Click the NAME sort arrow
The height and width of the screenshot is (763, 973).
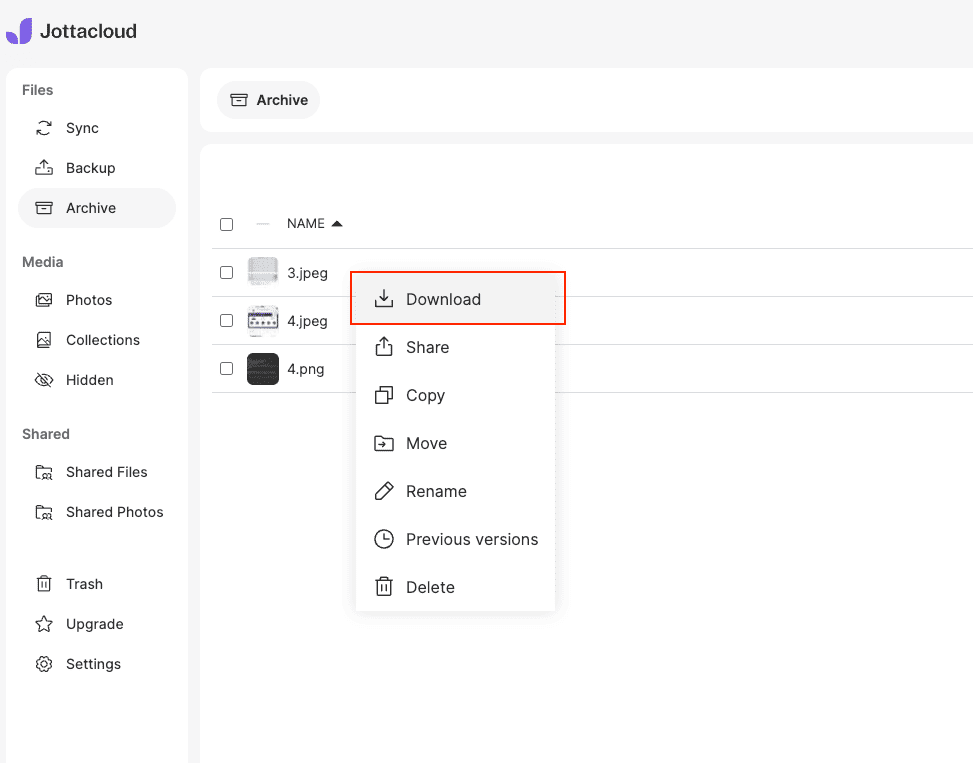[x=339, y=223]
